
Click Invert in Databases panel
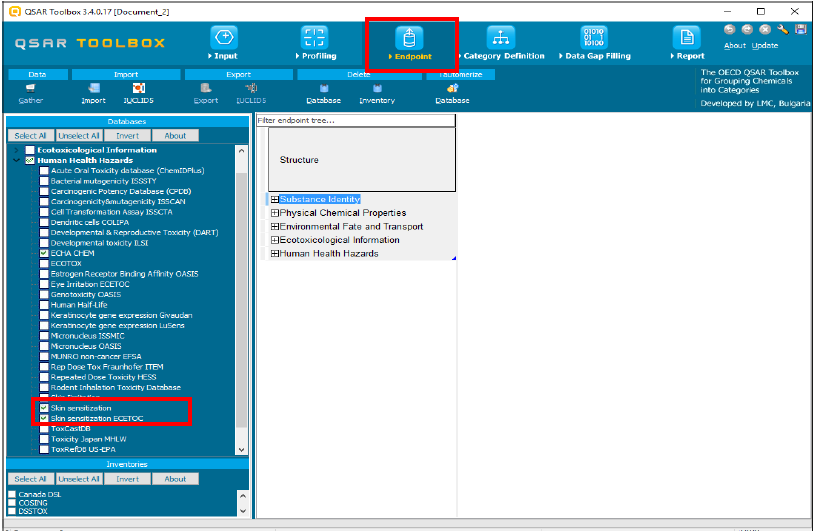pyautogui.click(x=128, y=136)
